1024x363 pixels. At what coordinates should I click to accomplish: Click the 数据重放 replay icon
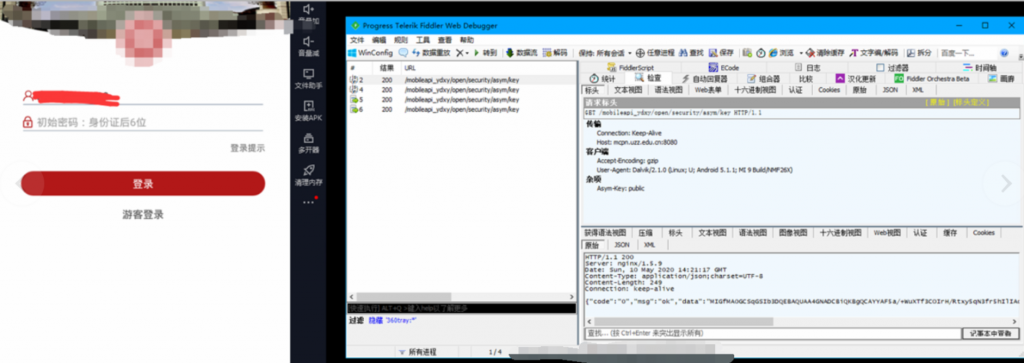tap(431, 53)
